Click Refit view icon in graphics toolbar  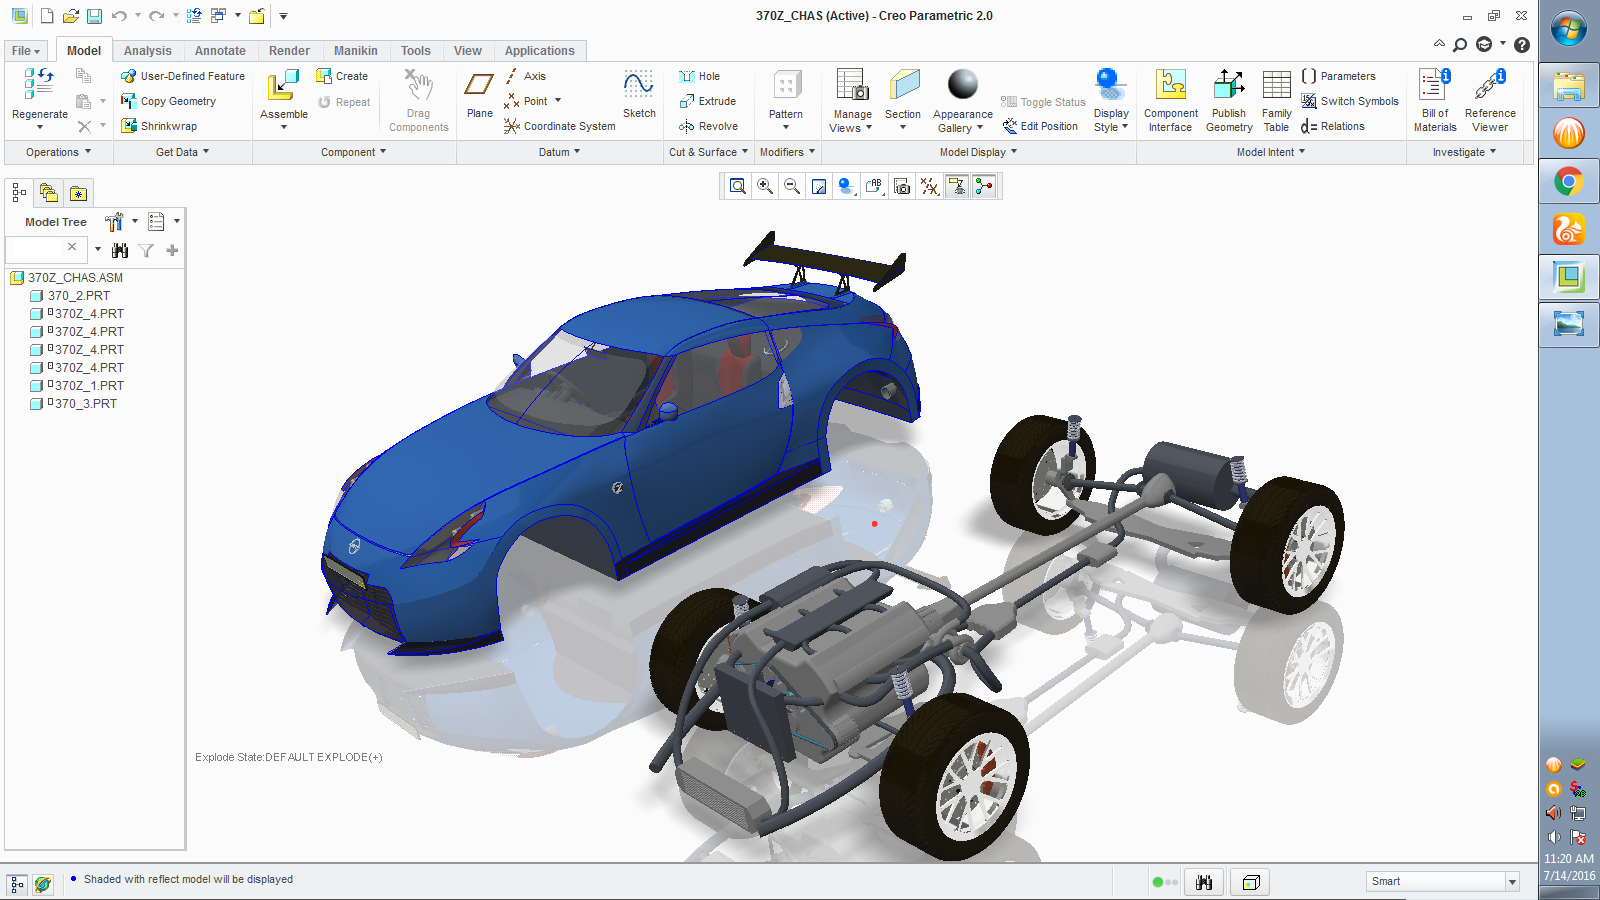coord(738,186)
